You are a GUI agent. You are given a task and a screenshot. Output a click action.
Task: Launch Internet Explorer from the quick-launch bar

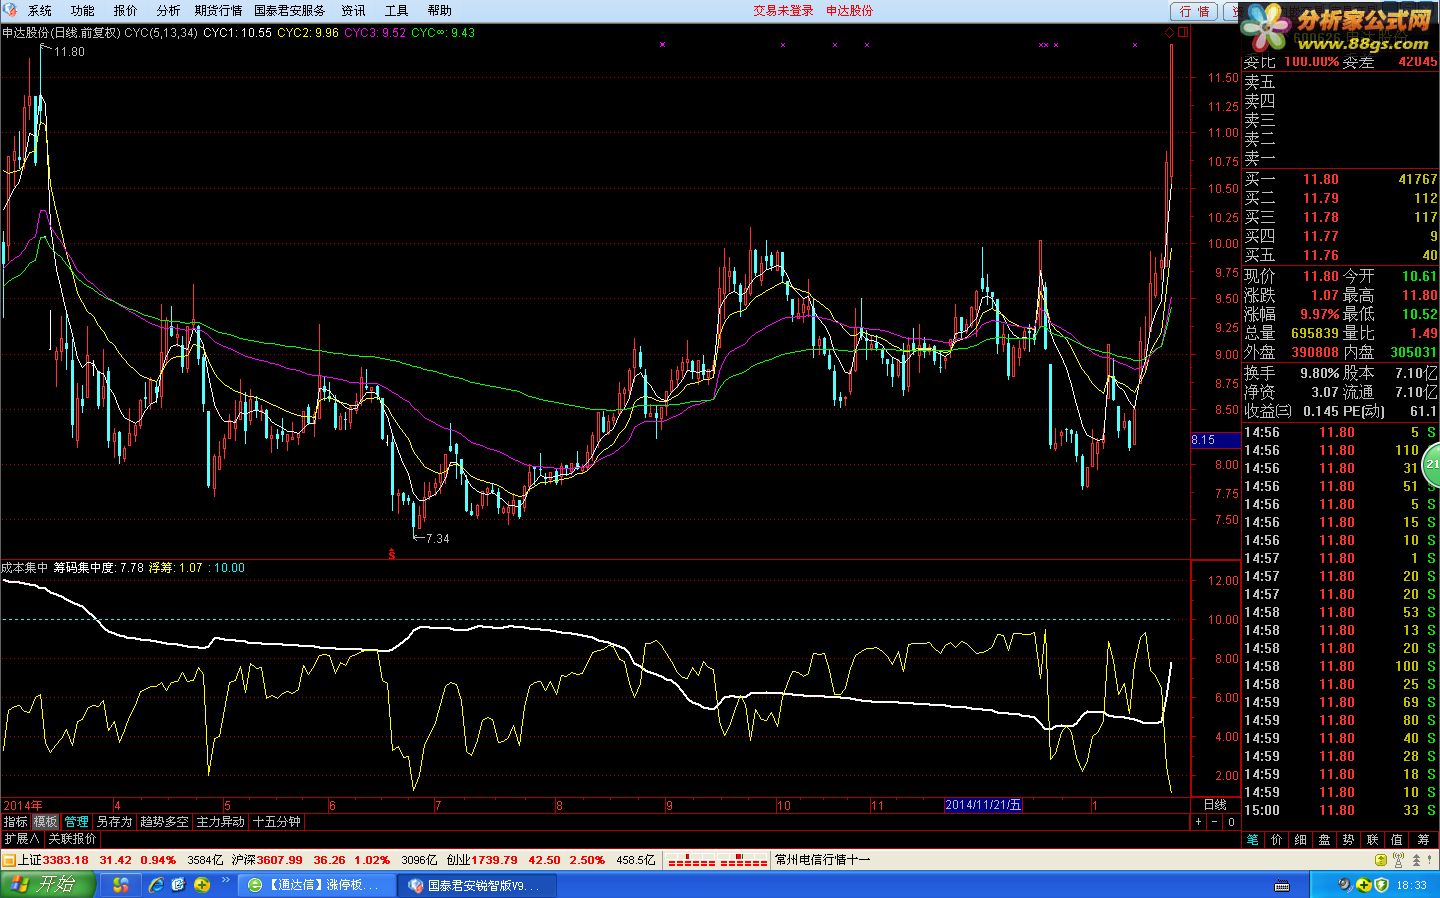tap(156, 885)
